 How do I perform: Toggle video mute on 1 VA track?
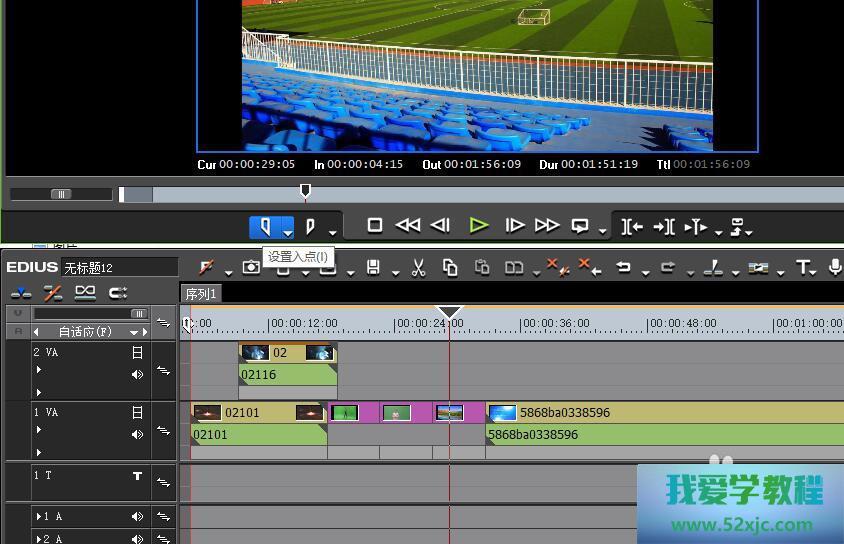[138, 412]
